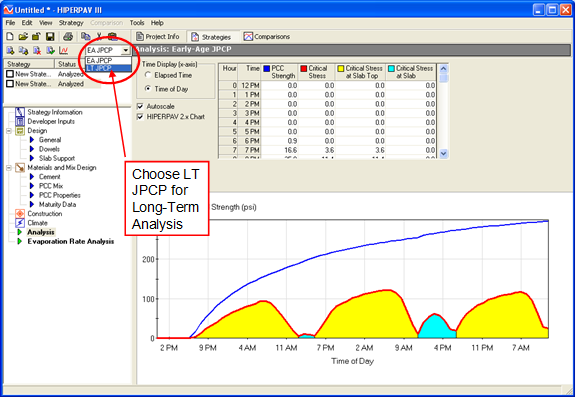Click the Copy toolbar icon
This screenshot has height=398, width=576.
[x=86, y=36]
